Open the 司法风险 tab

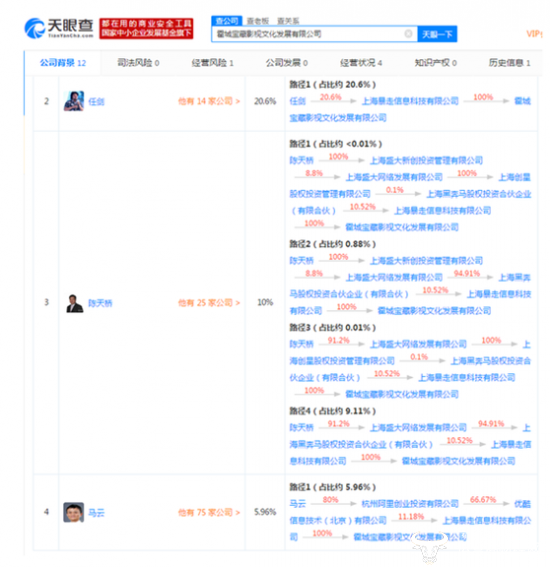[138, 63]
